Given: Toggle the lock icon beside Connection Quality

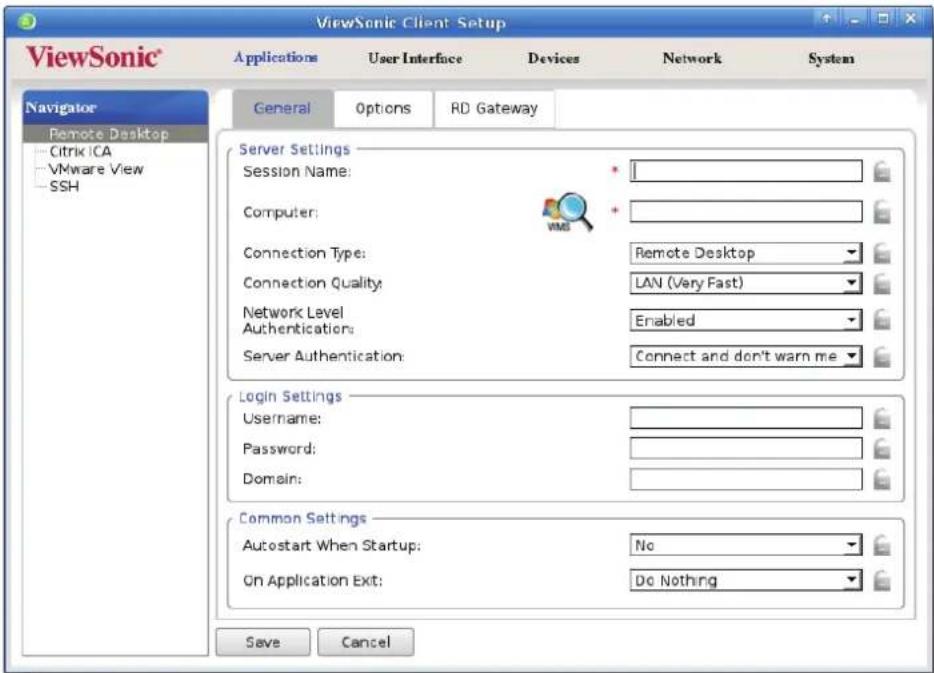Looking at the screenshot, I should pyautogui.click(x=882, y=283).
